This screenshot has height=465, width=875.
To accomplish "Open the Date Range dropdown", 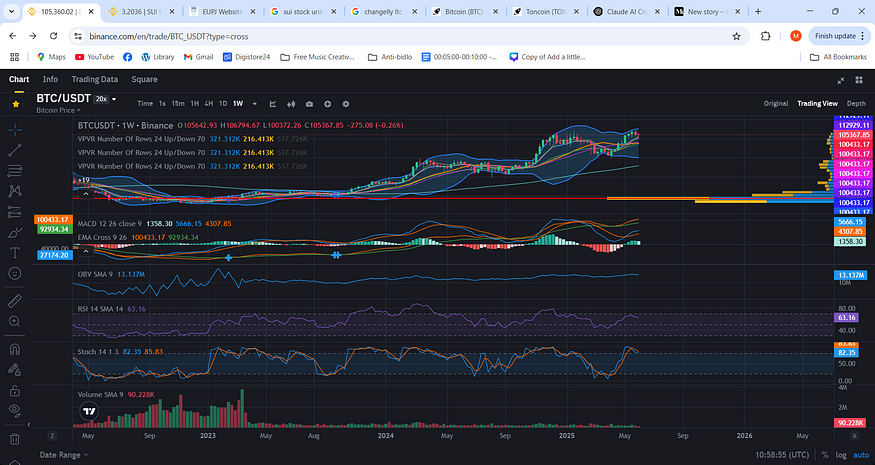I will click(64, 455).
